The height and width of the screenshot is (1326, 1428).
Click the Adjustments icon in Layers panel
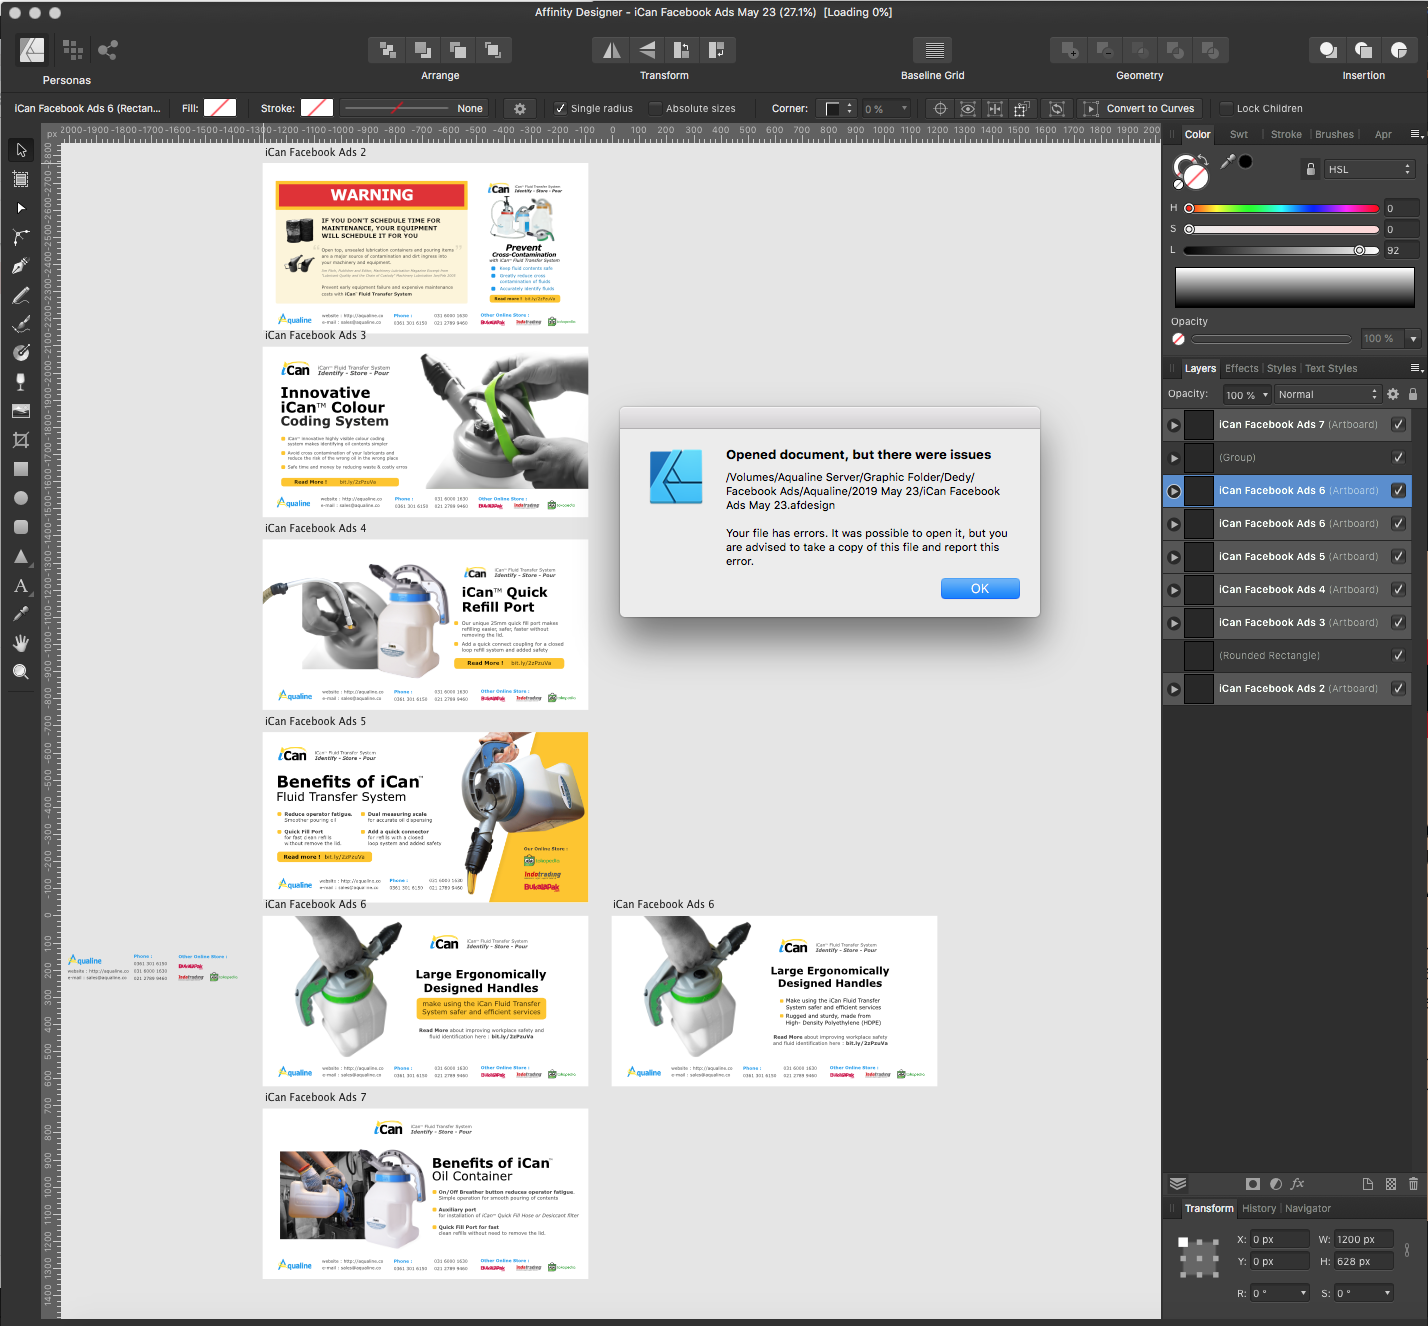click(1276, 1184)
